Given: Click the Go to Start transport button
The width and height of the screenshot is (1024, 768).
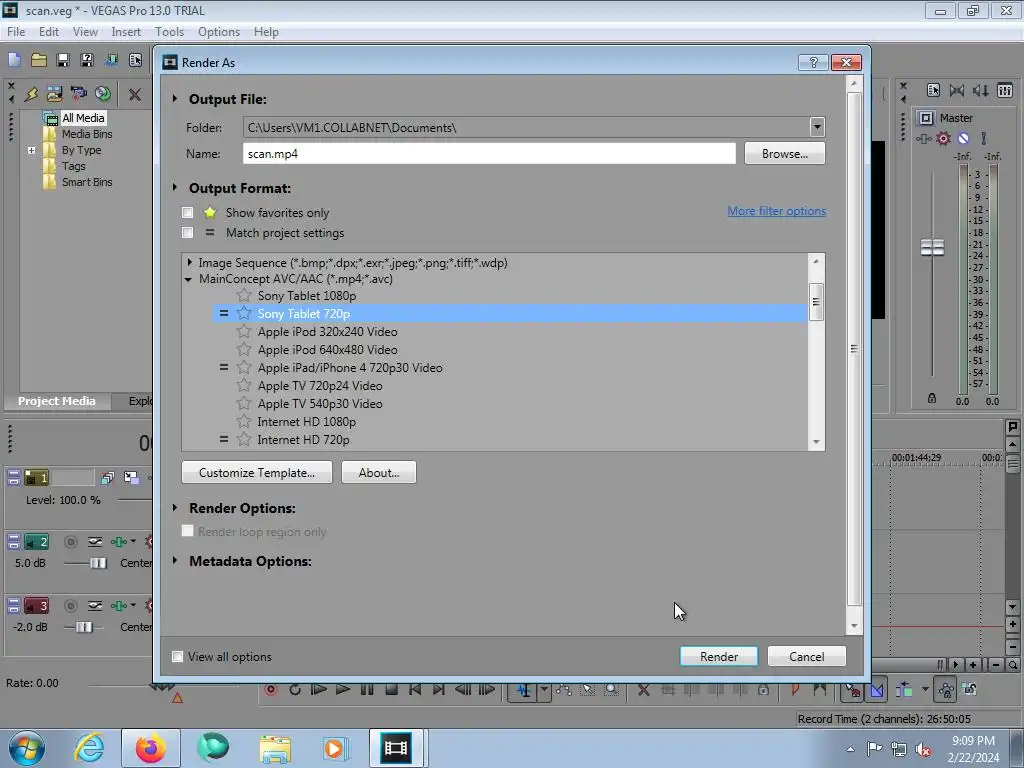Looking at the screenshot, I should 415,690.
